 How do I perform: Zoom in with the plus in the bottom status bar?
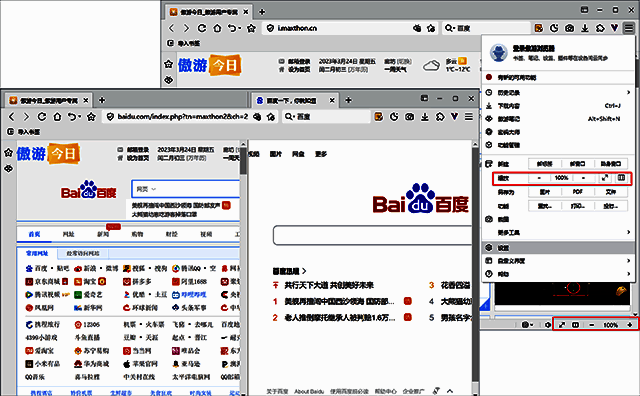[630, 325]
